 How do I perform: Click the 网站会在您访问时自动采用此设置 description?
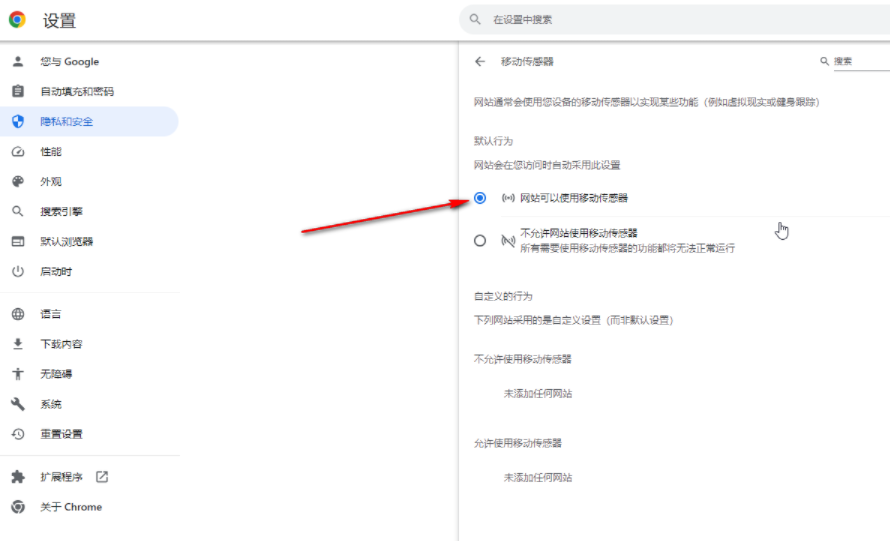point(547,165)
